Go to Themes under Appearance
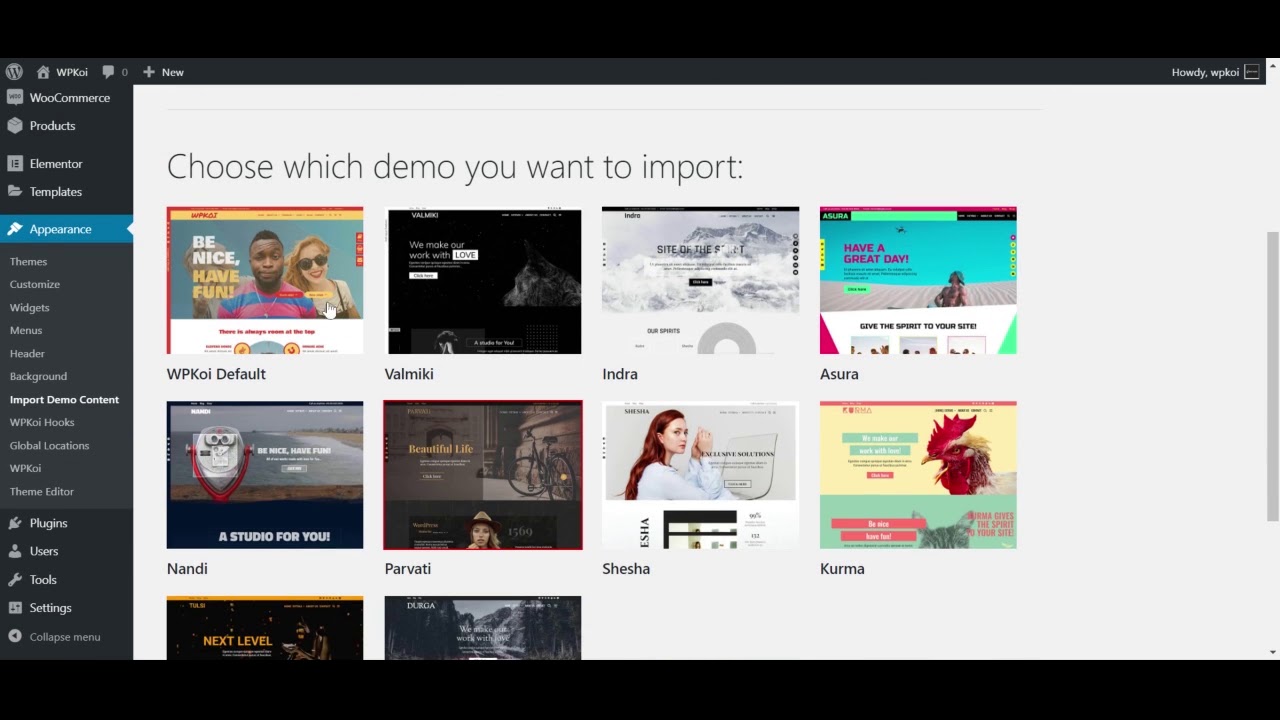The image size is (1280, 720). [28, 262]
